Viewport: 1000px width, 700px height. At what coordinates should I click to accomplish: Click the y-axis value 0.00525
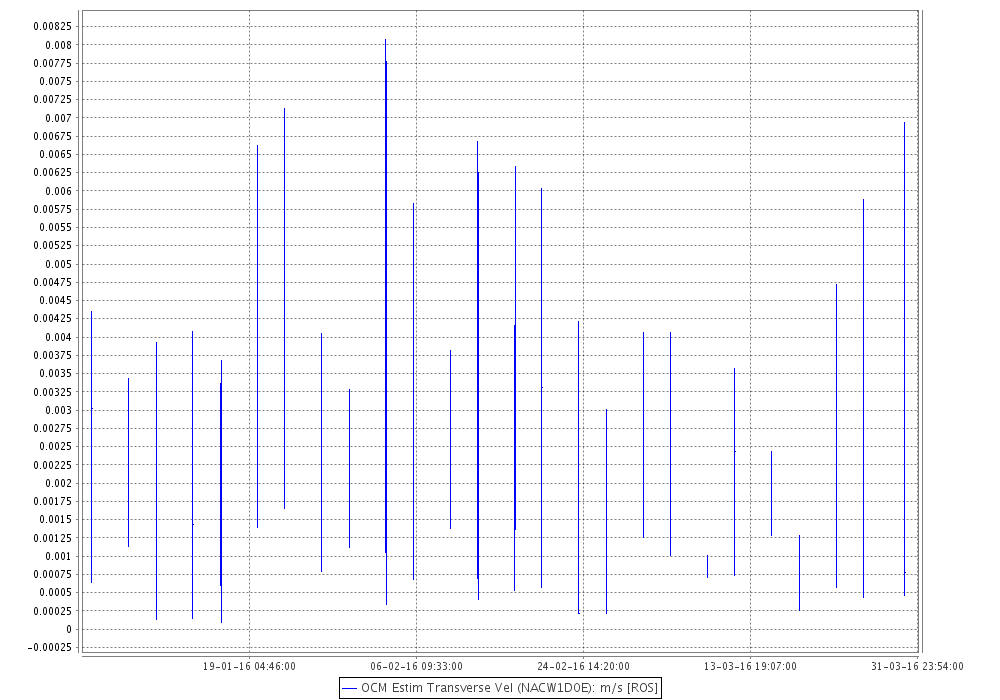[x=53, y=245]
